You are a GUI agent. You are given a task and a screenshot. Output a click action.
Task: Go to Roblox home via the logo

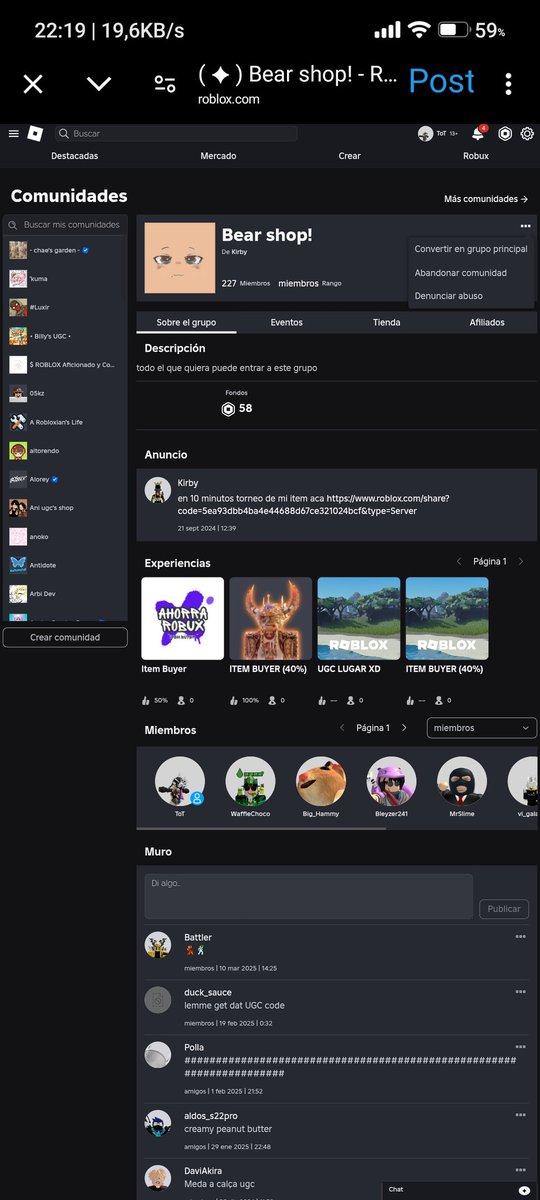(x=35, y=133)
